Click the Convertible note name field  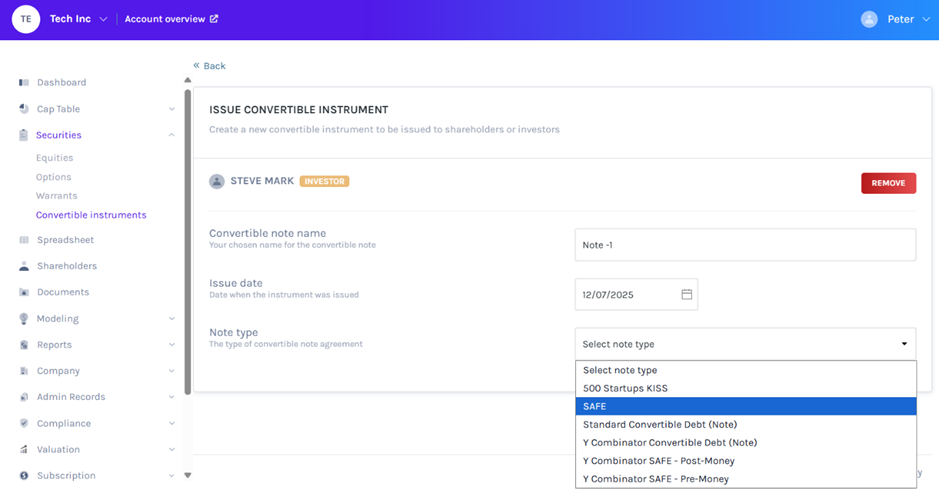(745, 245)
